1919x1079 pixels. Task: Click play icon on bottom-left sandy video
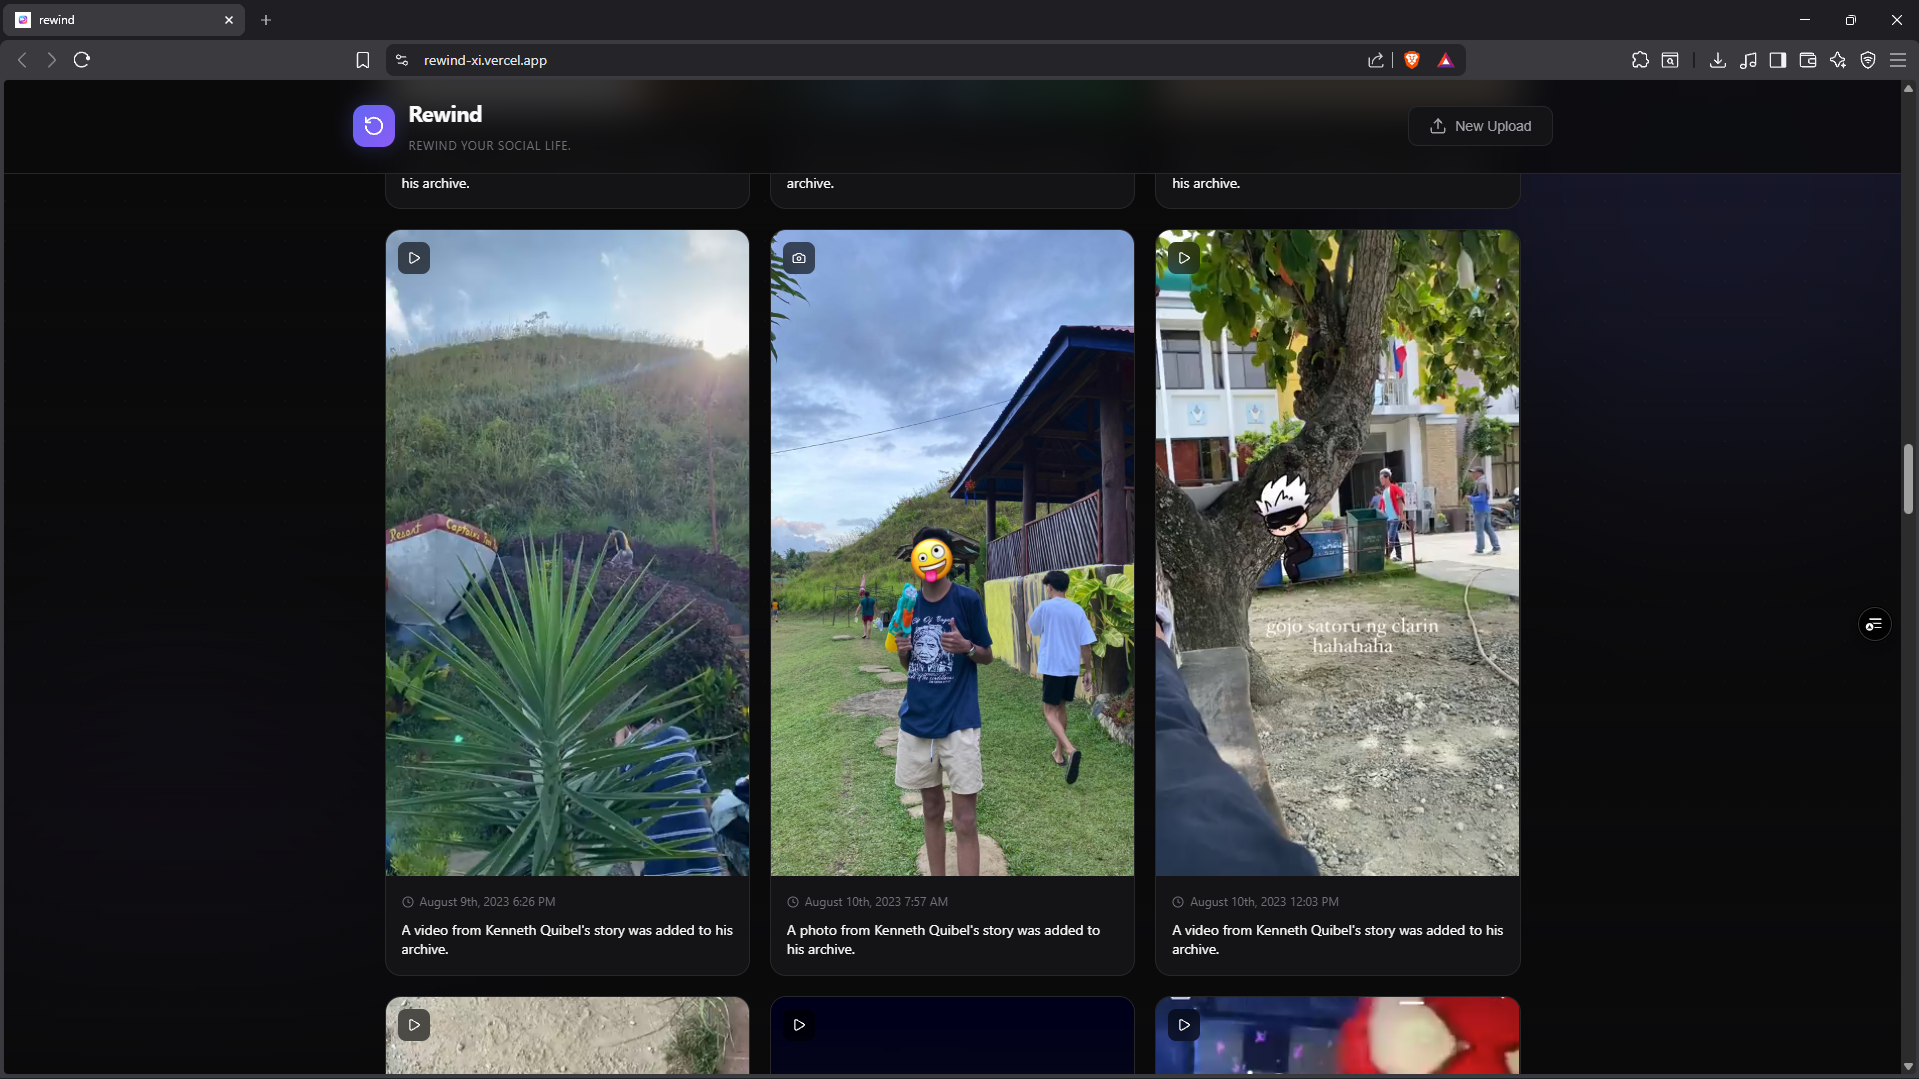pos(414,1025)
